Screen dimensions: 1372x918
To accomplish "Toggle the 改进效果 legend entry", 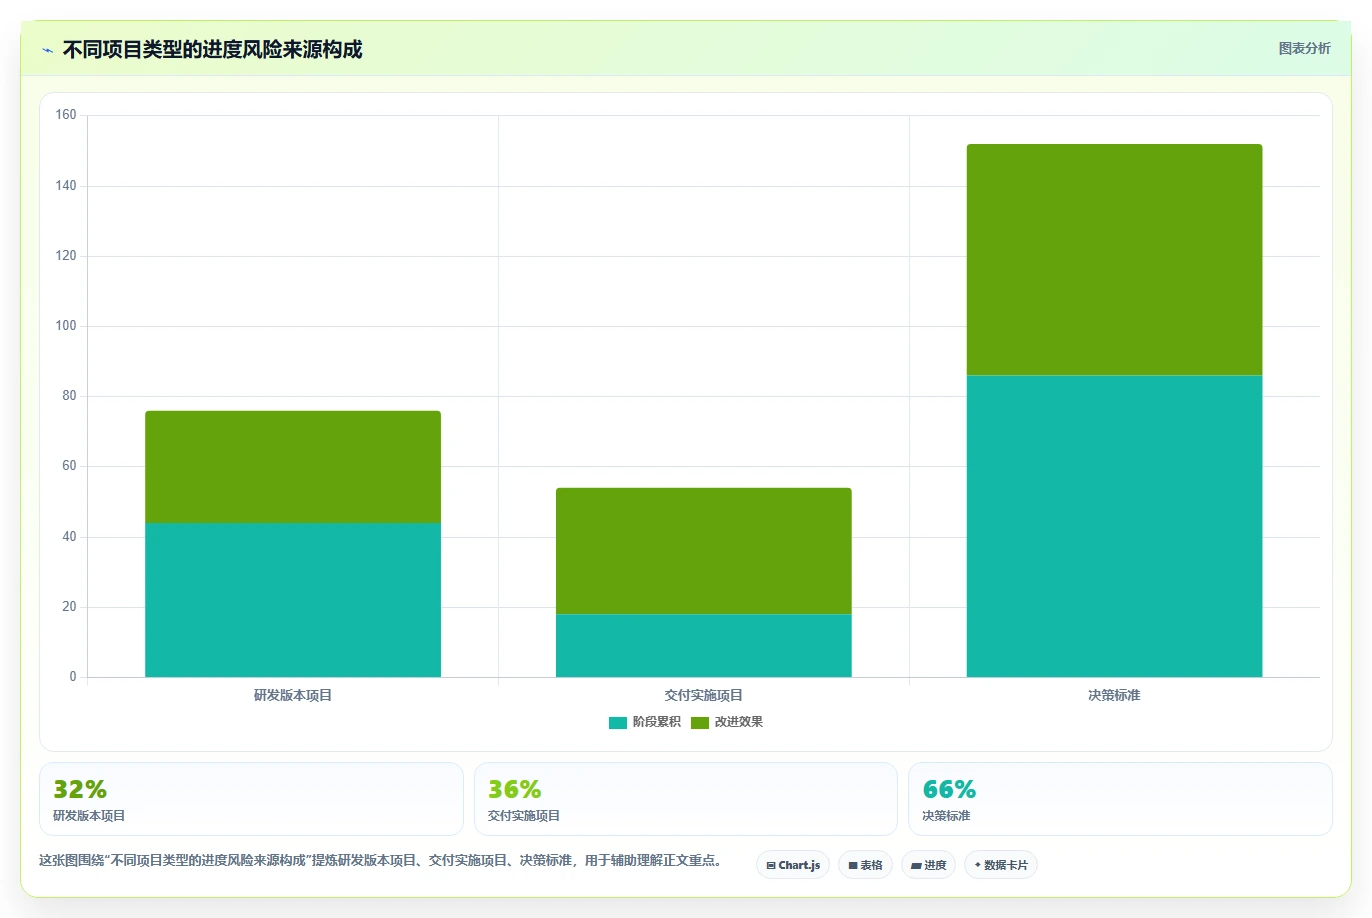I will coord(726,722).
